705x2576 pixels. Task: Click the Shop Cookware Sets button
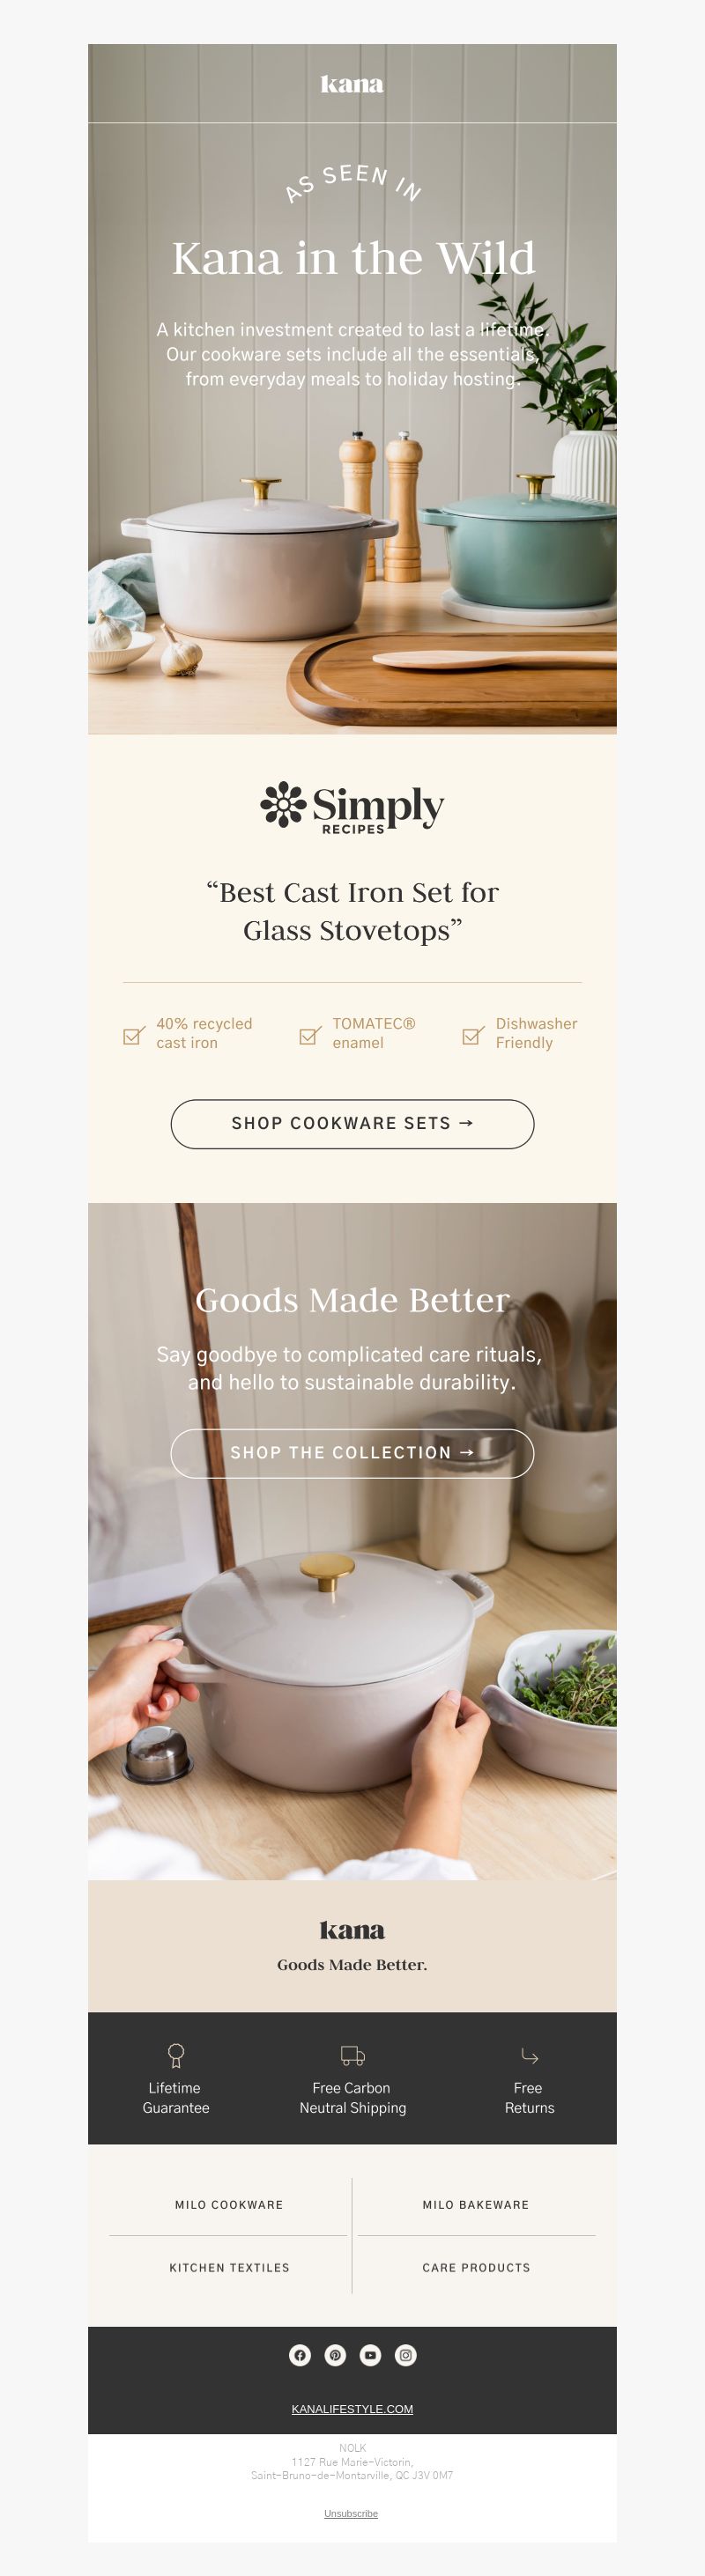(352, 1124)
